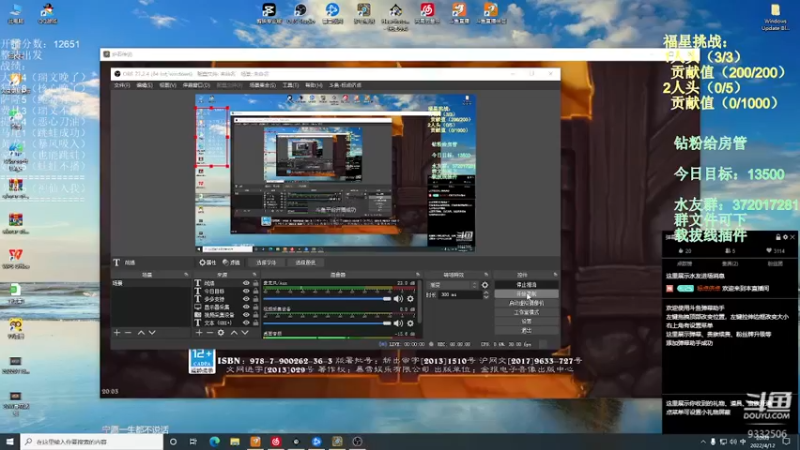Viewport: 800px width, 450px height.
Task: Click the 退出 exit button in Controls
Action: click(x=527, y=331)
